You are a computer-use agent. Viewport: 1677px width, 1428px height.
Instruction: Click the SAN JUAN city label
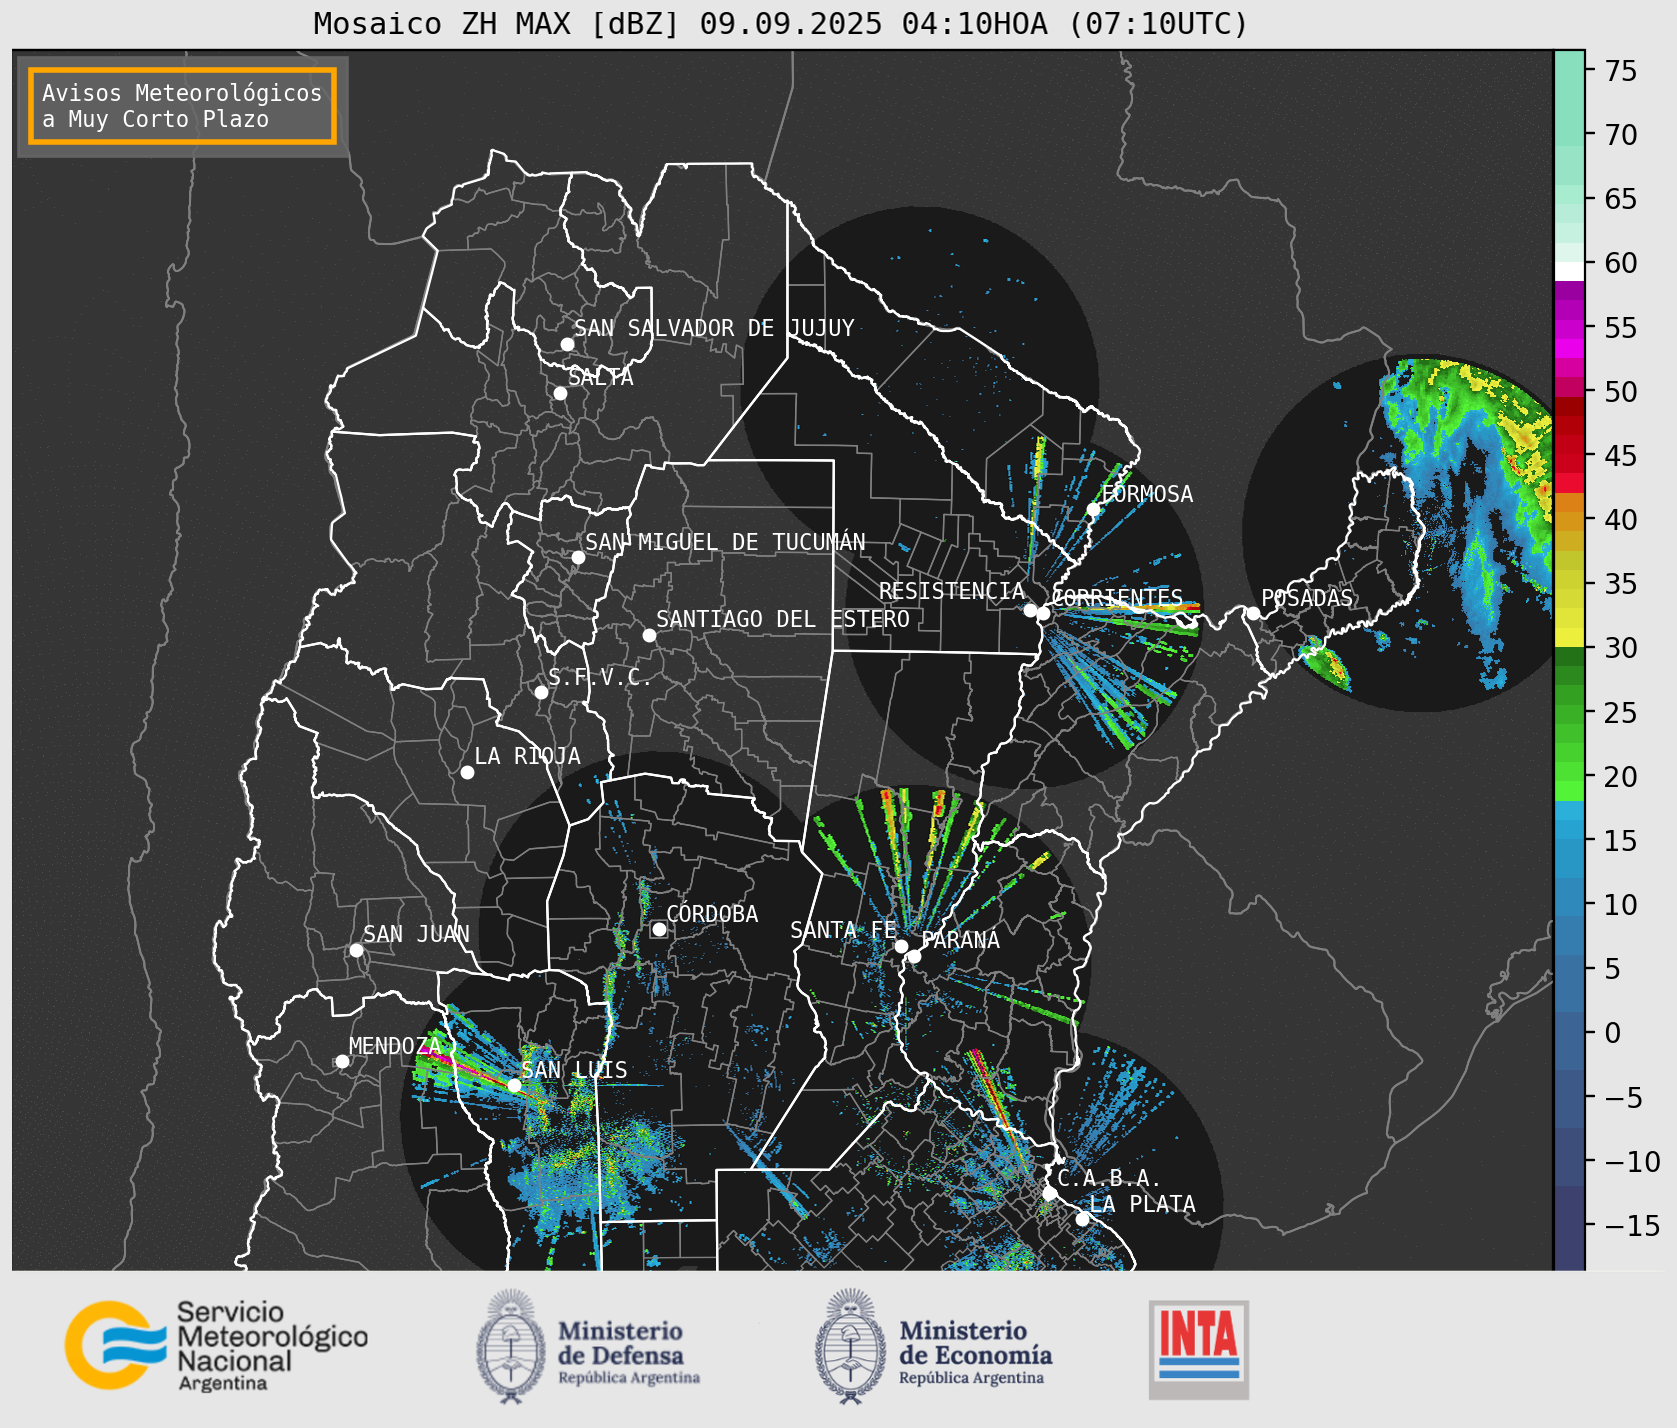(x=416, y=934)
